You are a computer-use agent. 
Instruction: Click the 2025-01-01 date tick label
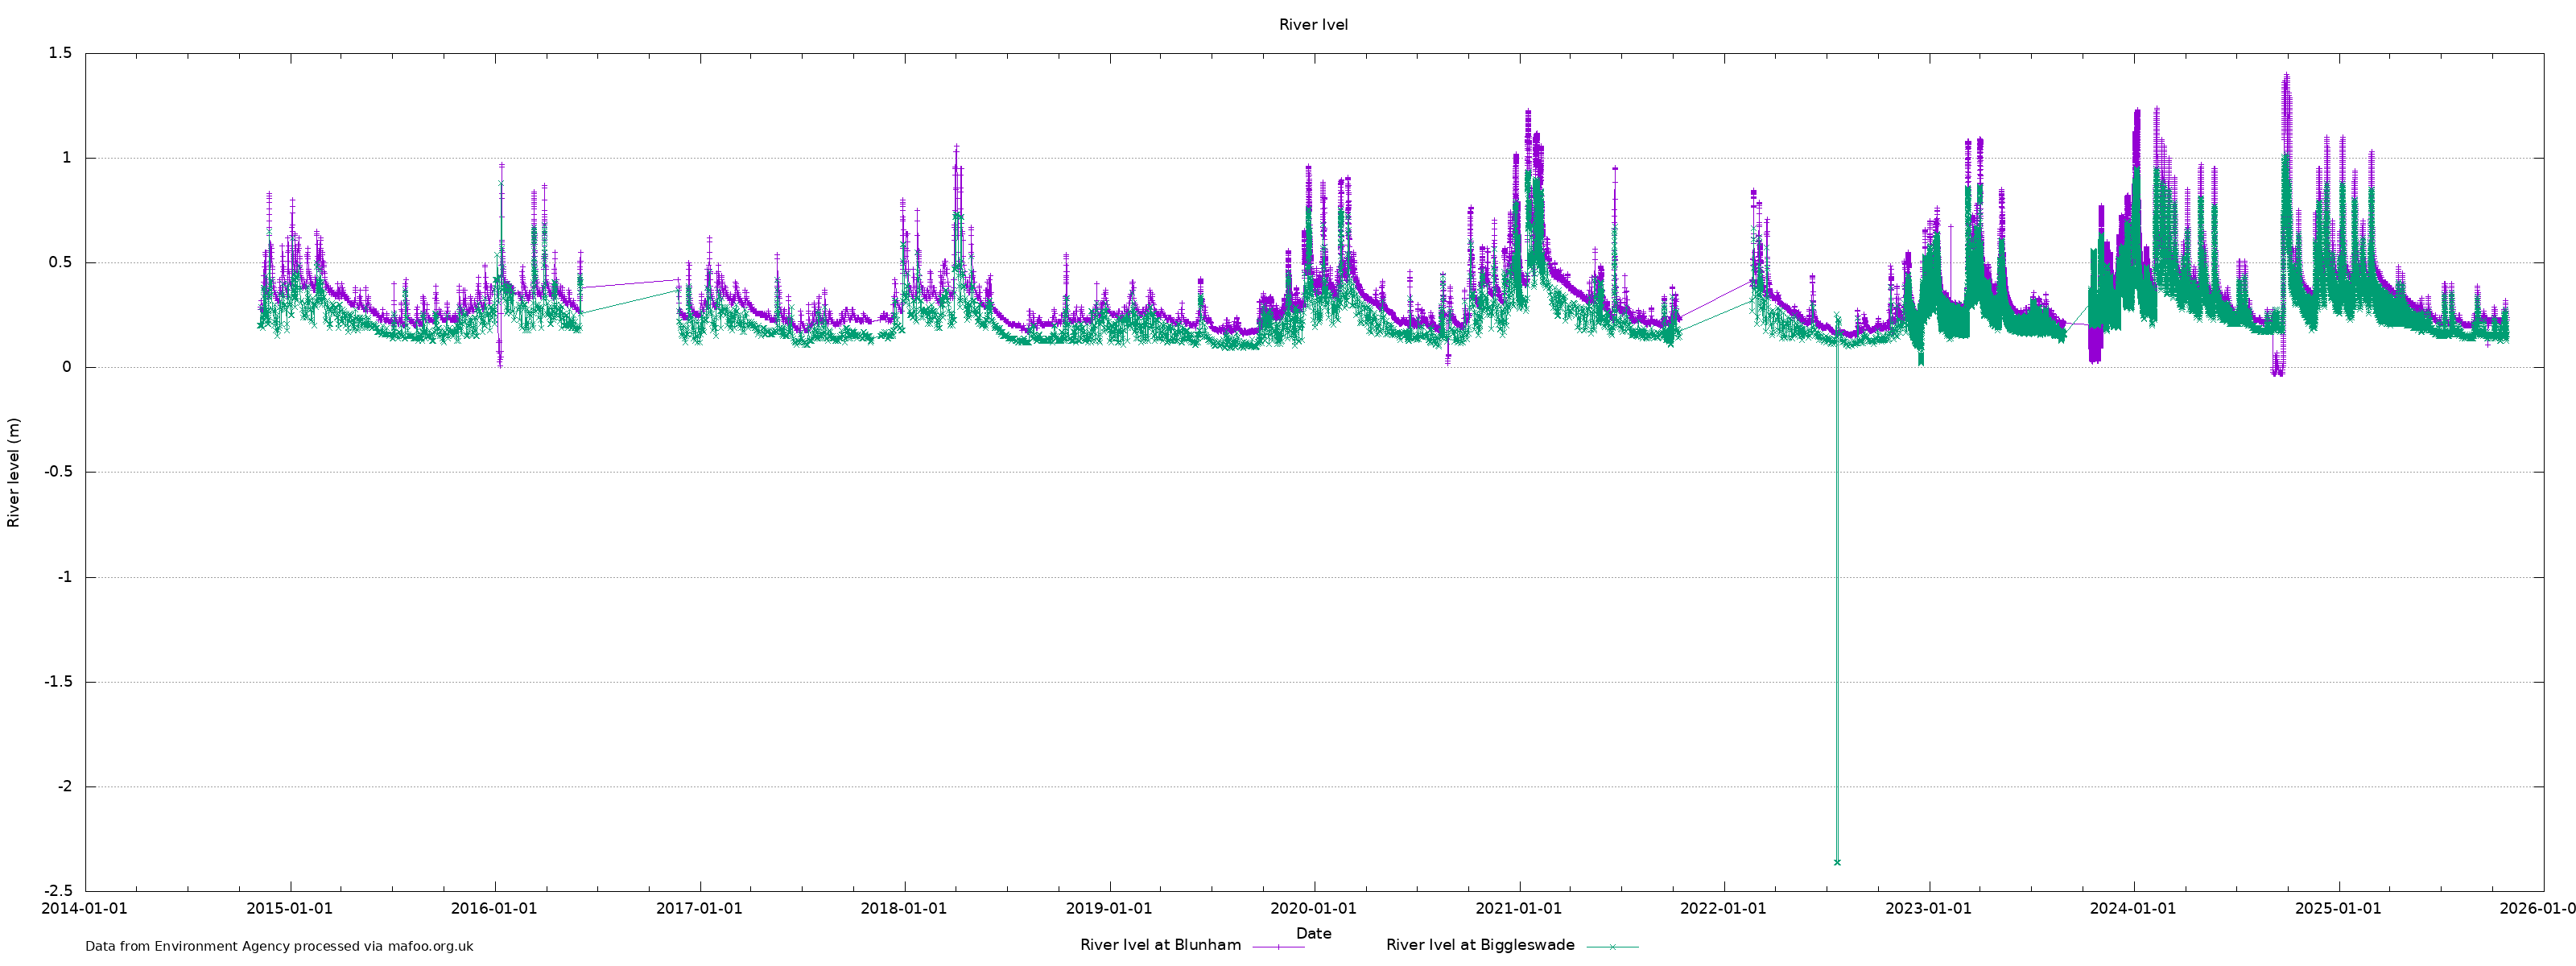(x=2338, y=909)
